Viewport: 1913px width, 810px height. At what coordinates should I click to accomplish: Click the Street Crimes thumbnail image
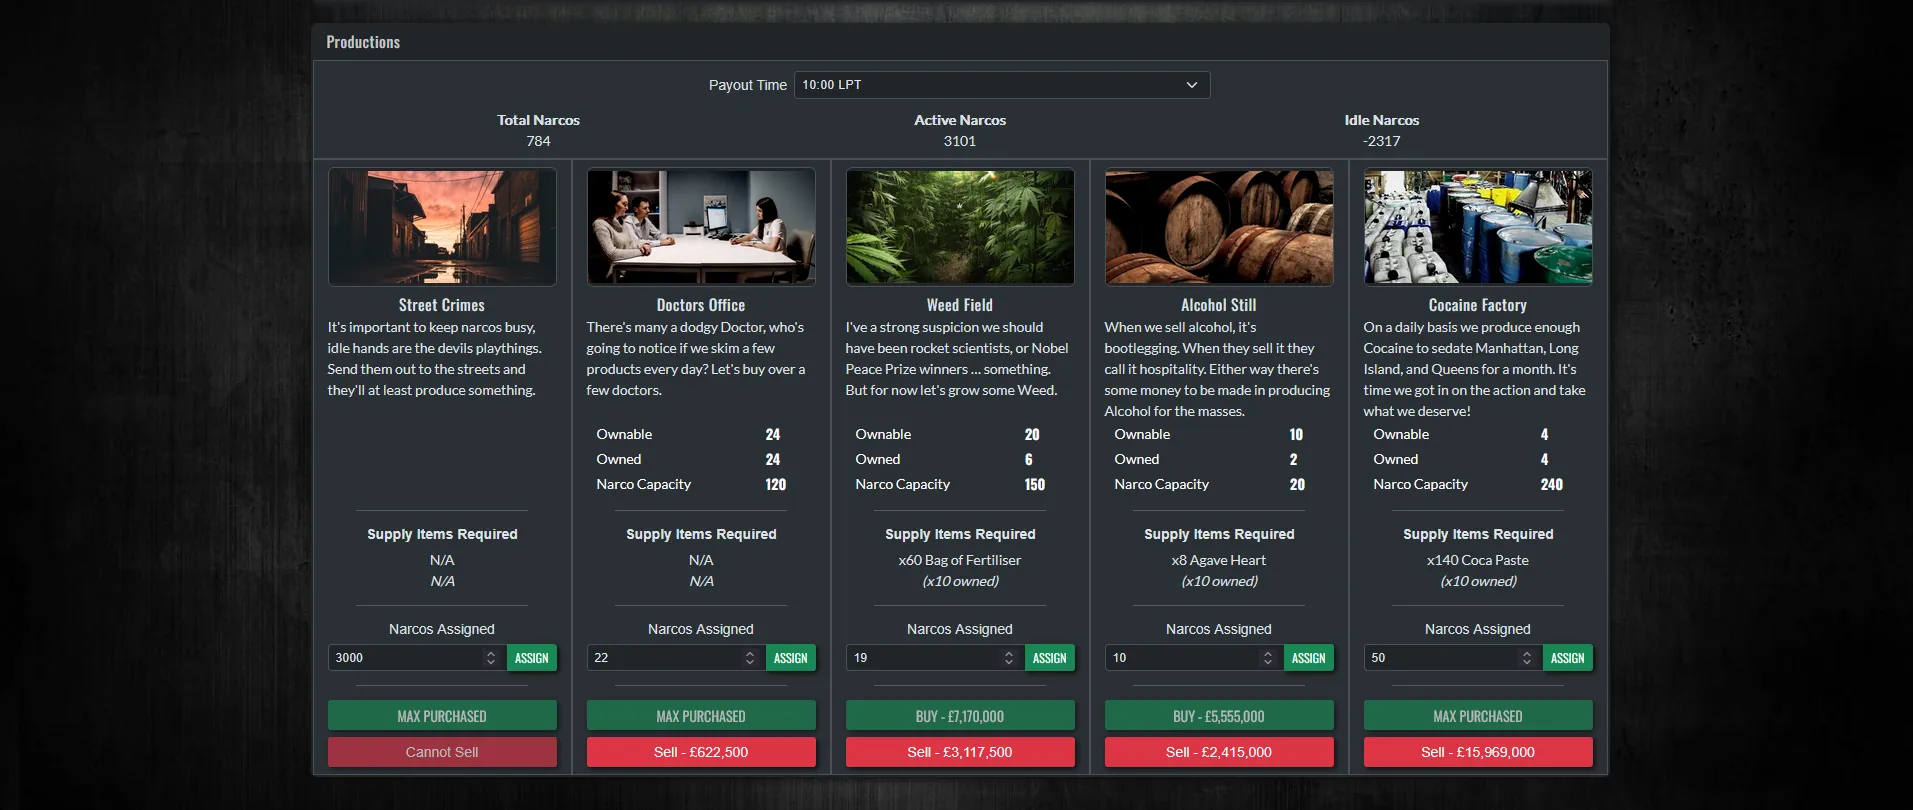[x=442, y=227]
